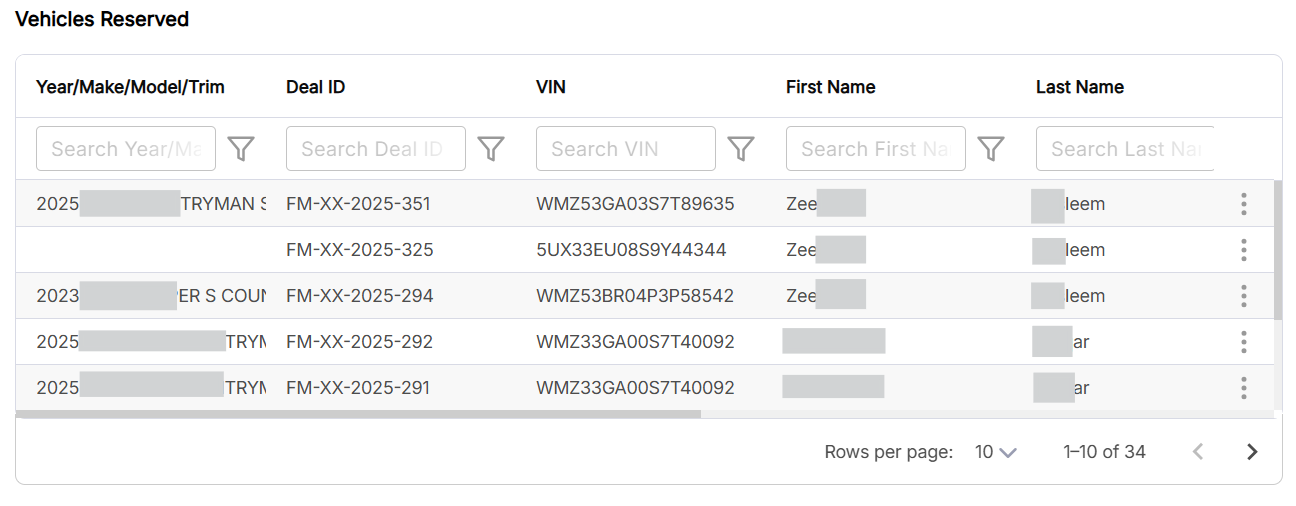Click the horizontal scrollbar under the table
This screenshot has width=1296, height=506.
[358, 413]
